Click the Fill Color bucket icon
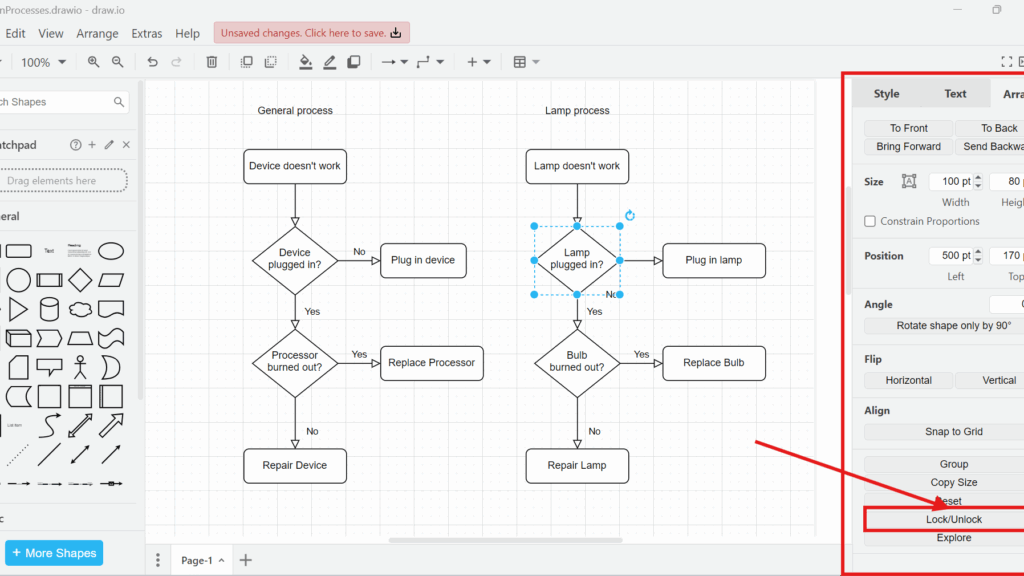Viewport: 1024px width, 576px height. pyautogui.click(x=306, y=62)
